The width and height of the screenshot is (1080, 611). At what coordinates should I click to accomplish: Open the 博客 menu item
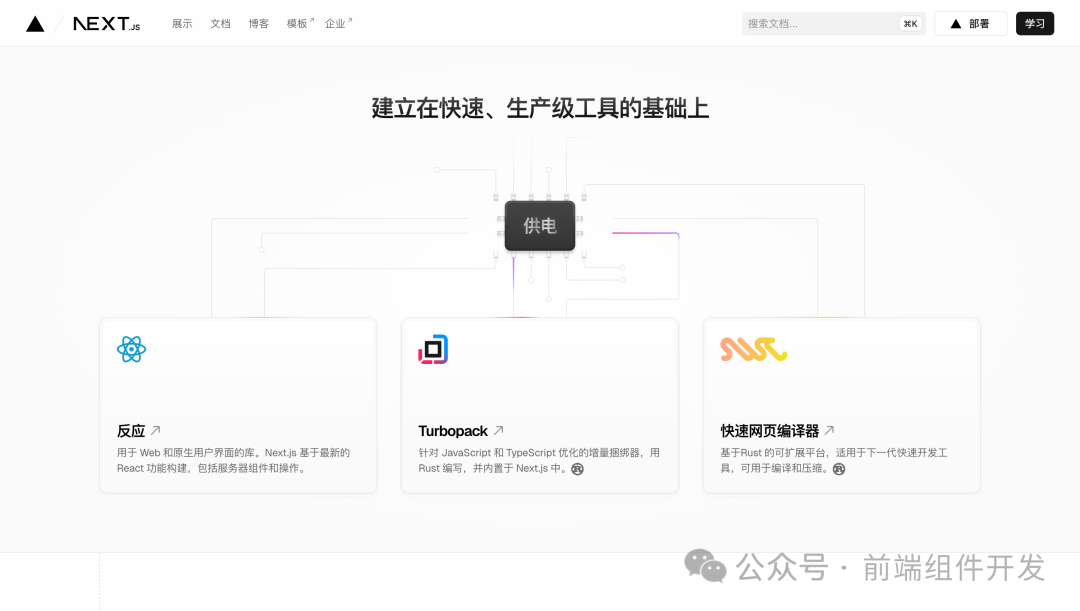pos(258,23)
